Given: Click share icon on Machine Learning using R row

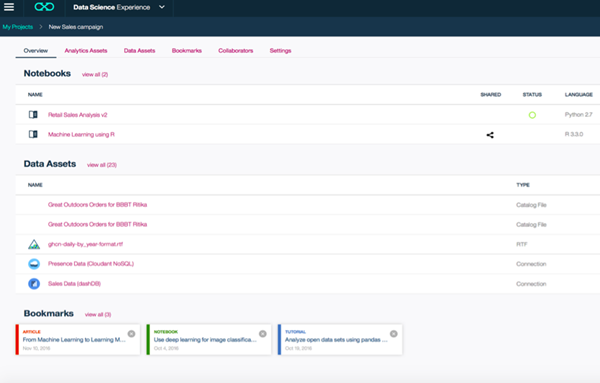Looking at the screenshot, I should click(490, 135).
